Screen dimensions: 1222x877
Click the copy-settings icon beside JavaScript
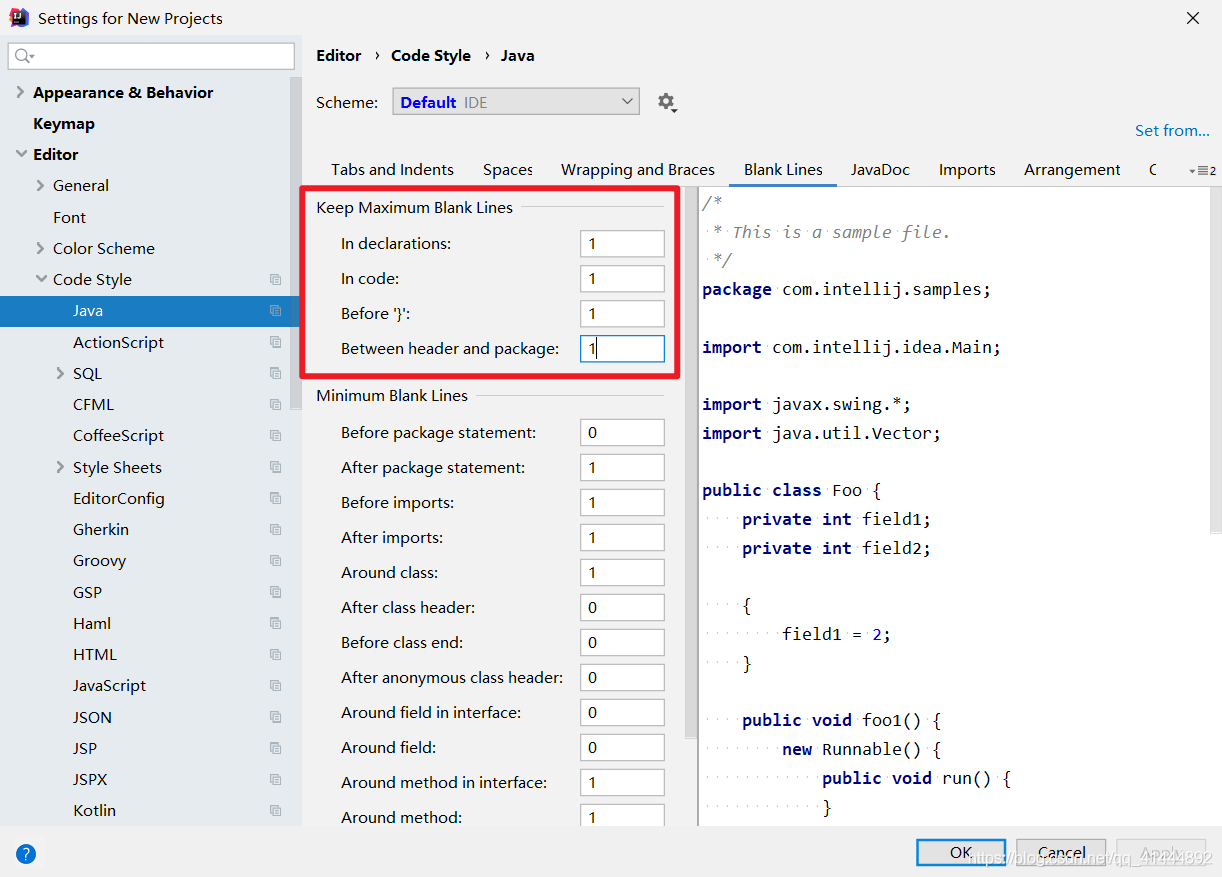[x=275, y=686]
